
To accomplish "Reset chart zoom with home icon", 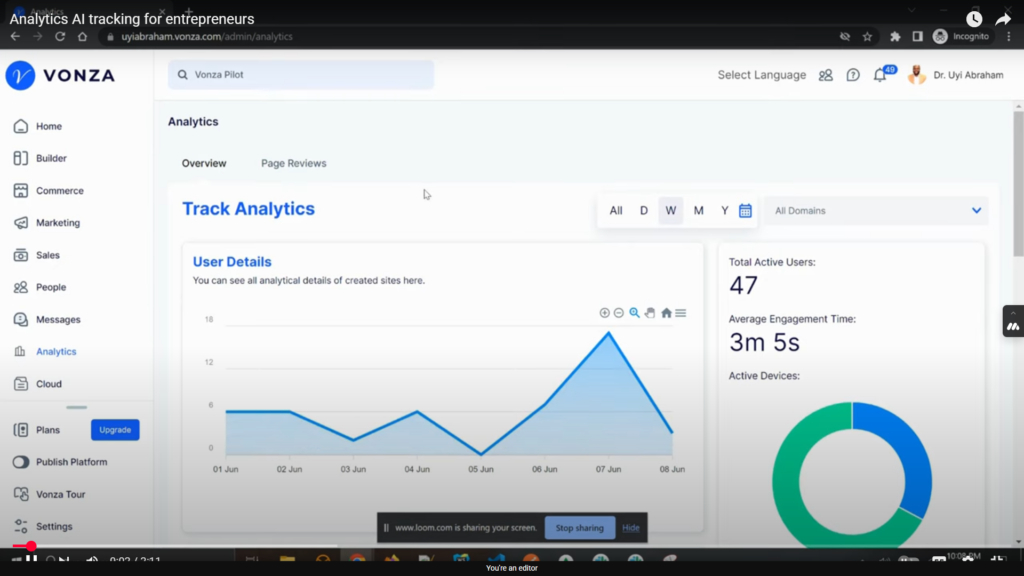I will tap(666, 313).
